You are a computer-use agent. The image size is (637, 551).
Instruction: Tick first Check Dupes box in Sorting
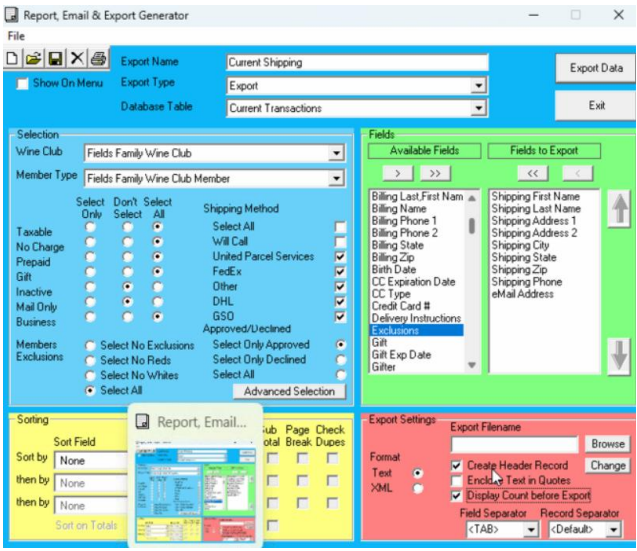332,459
